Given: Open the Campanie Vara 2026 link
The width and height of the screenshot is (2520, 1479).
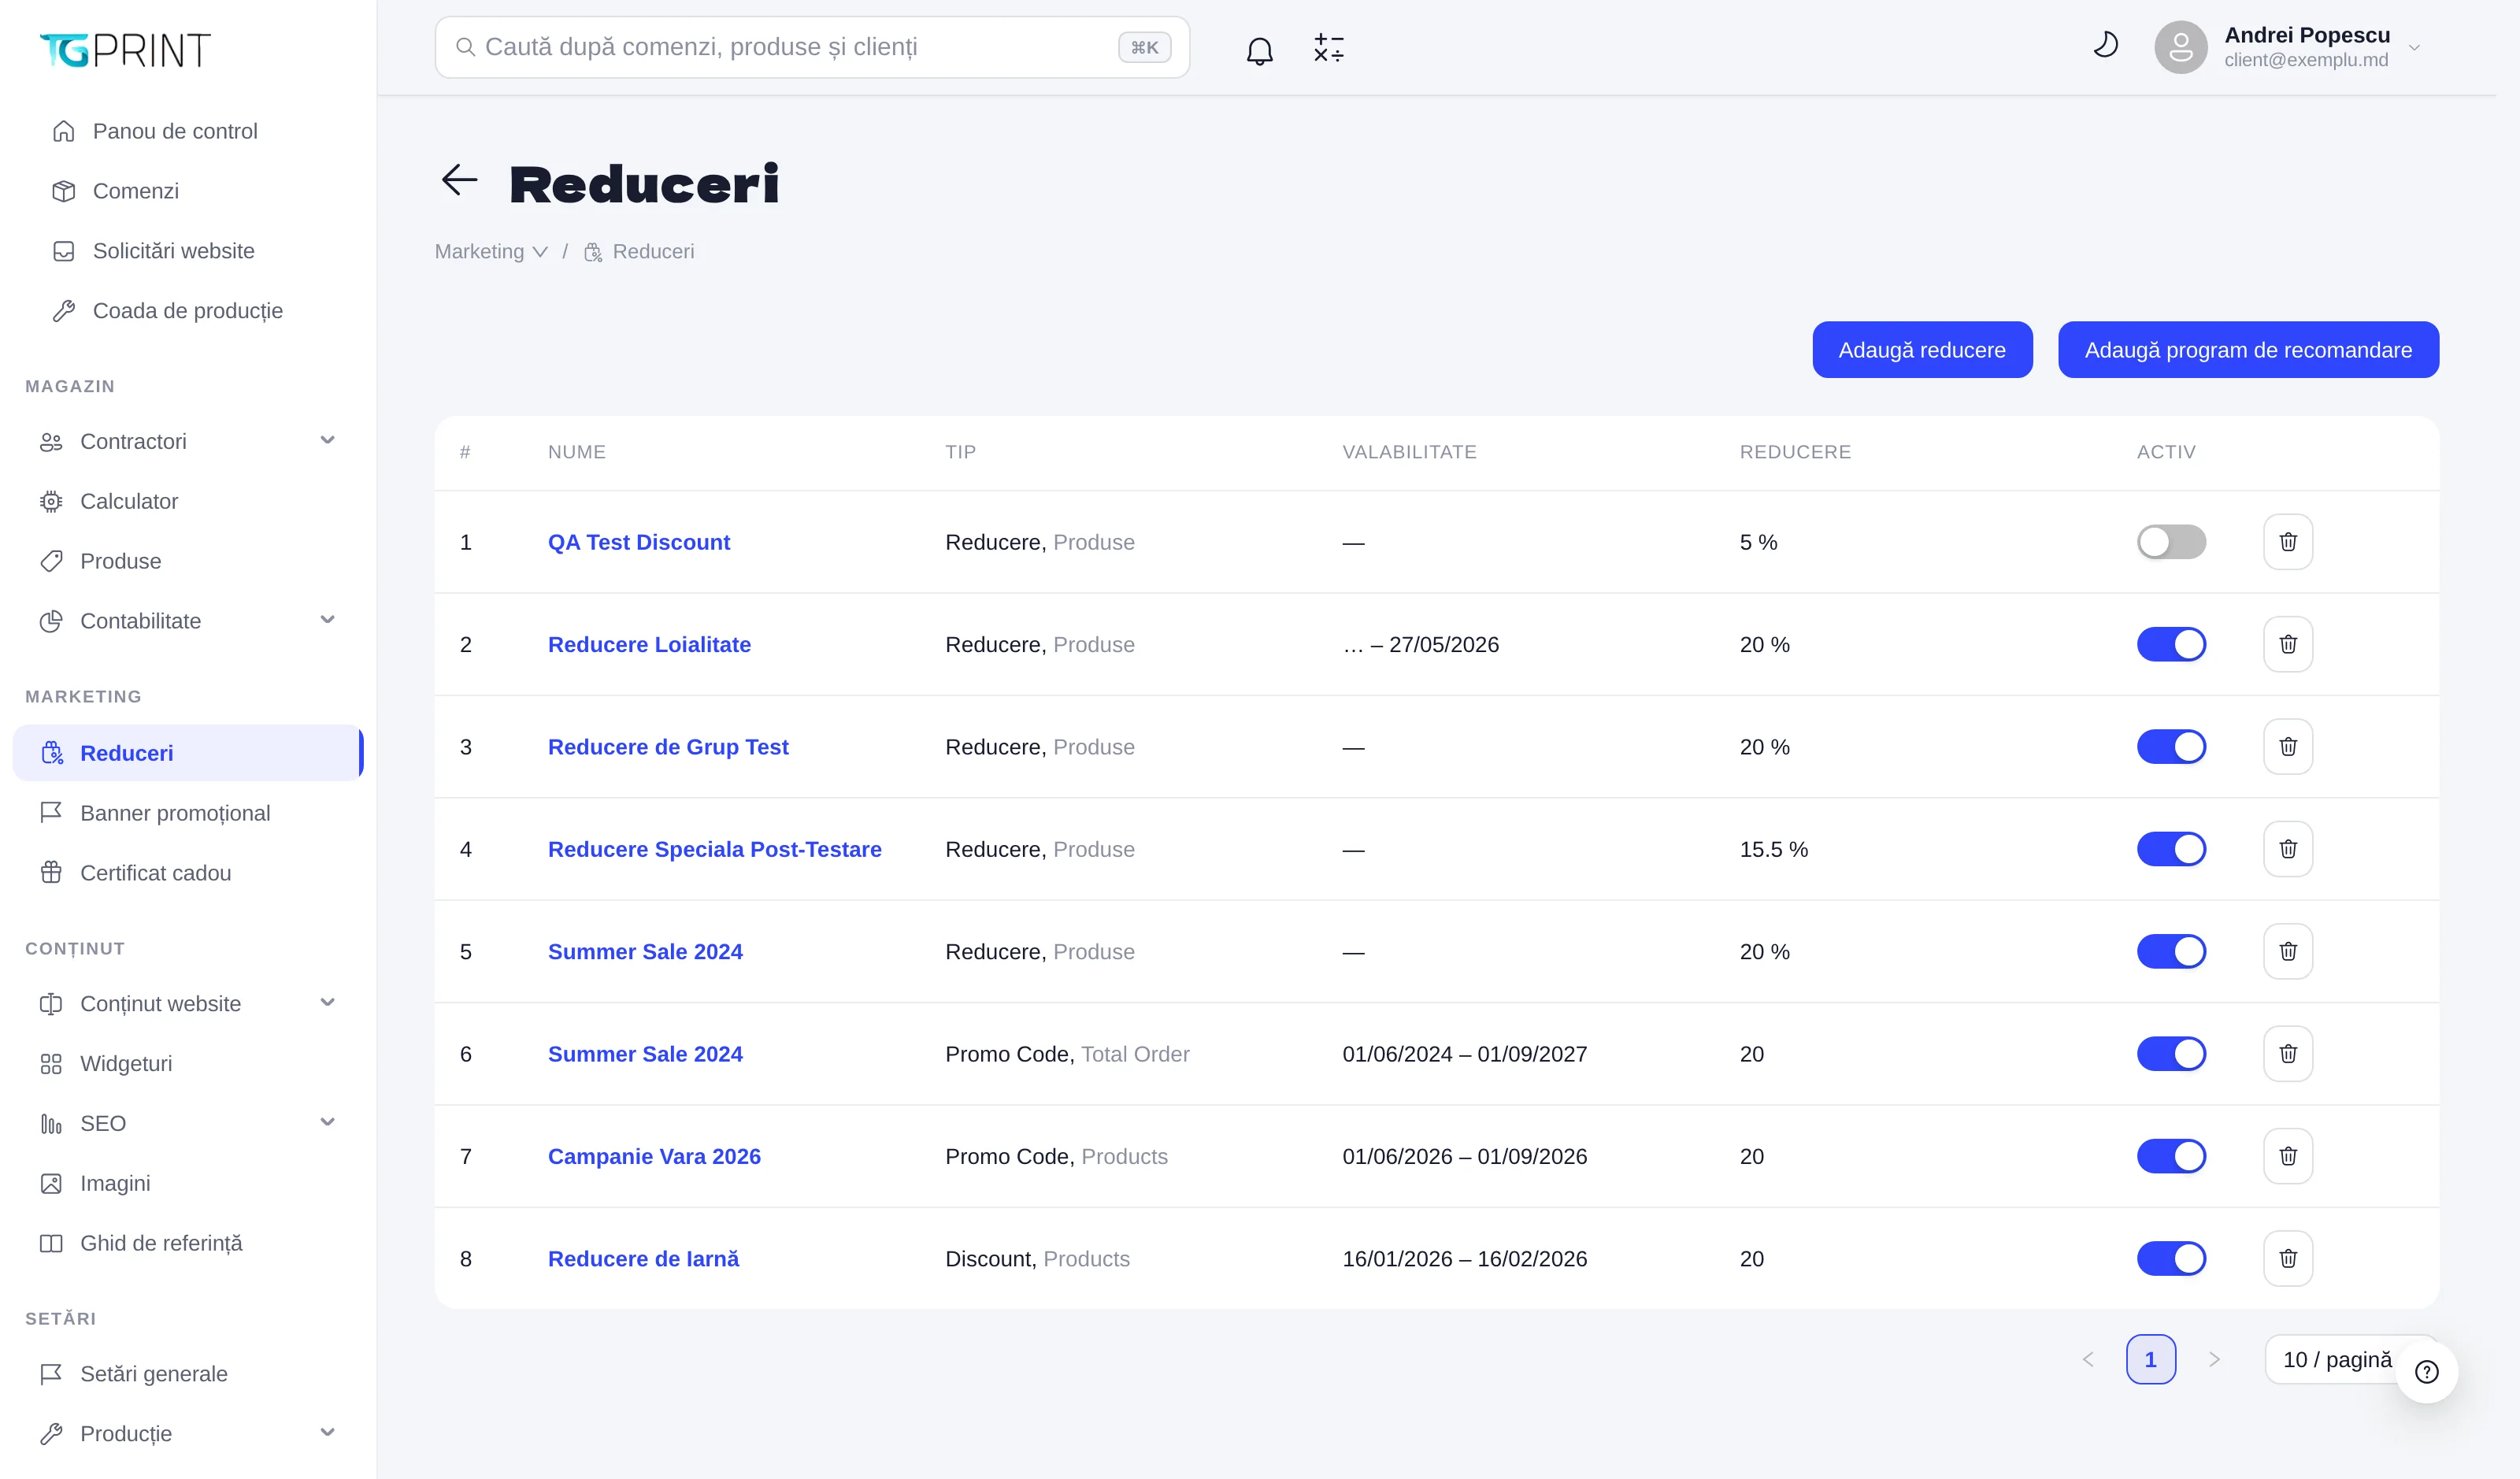Looking at the screenshot, I should (x=654, y=1156).
